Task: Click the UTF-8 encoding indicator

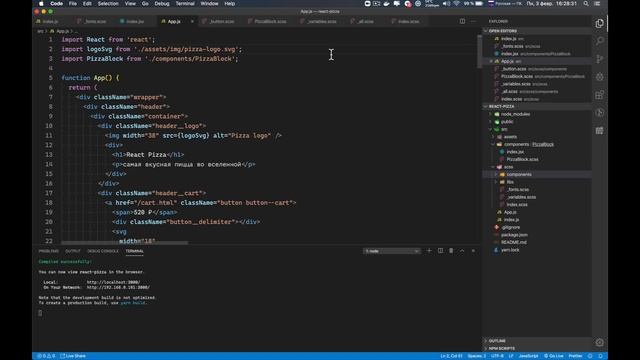Action: (x=497, y=356)
